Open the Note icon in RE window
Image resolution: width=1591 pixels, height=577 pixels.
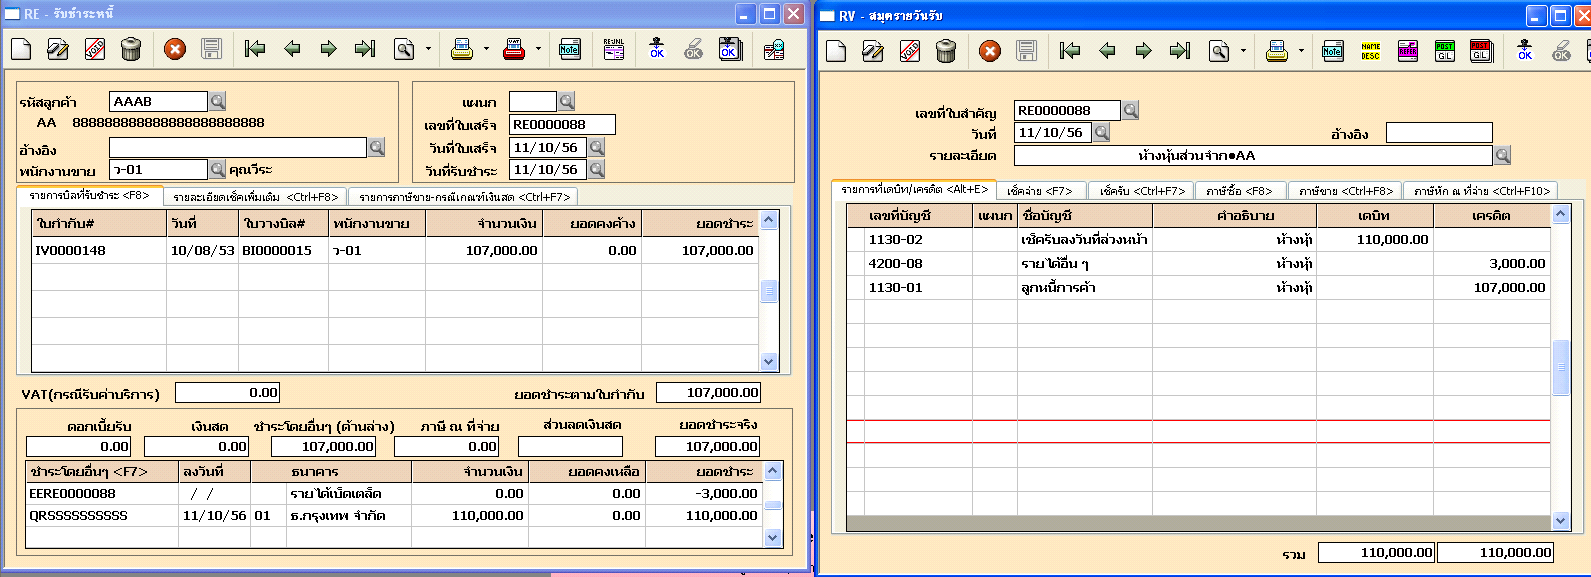(x=569, y=49)
